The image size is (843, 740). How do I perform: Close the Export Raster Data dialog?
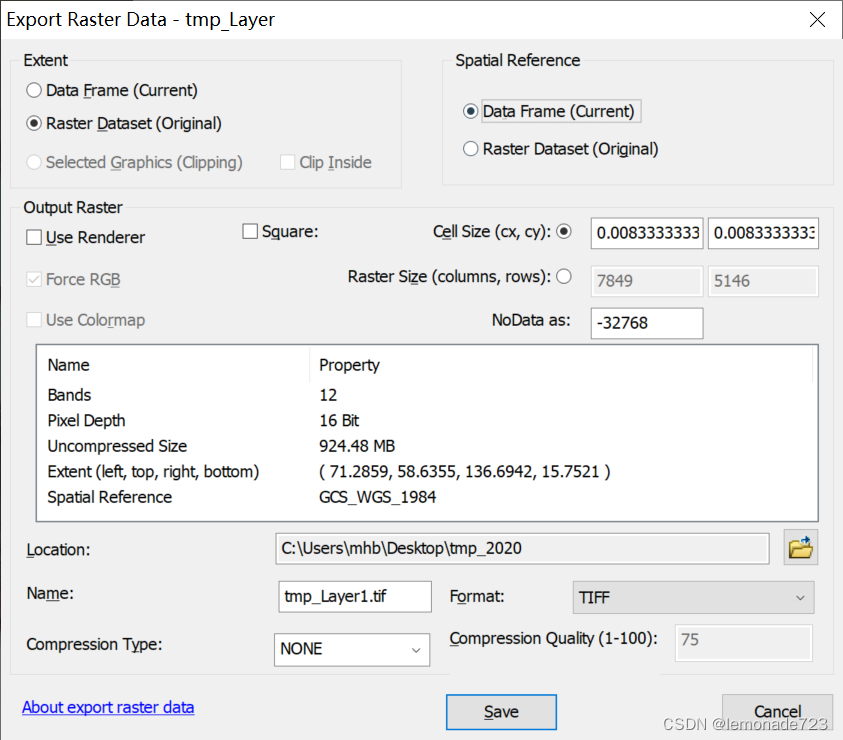click(x=817, y=19)
